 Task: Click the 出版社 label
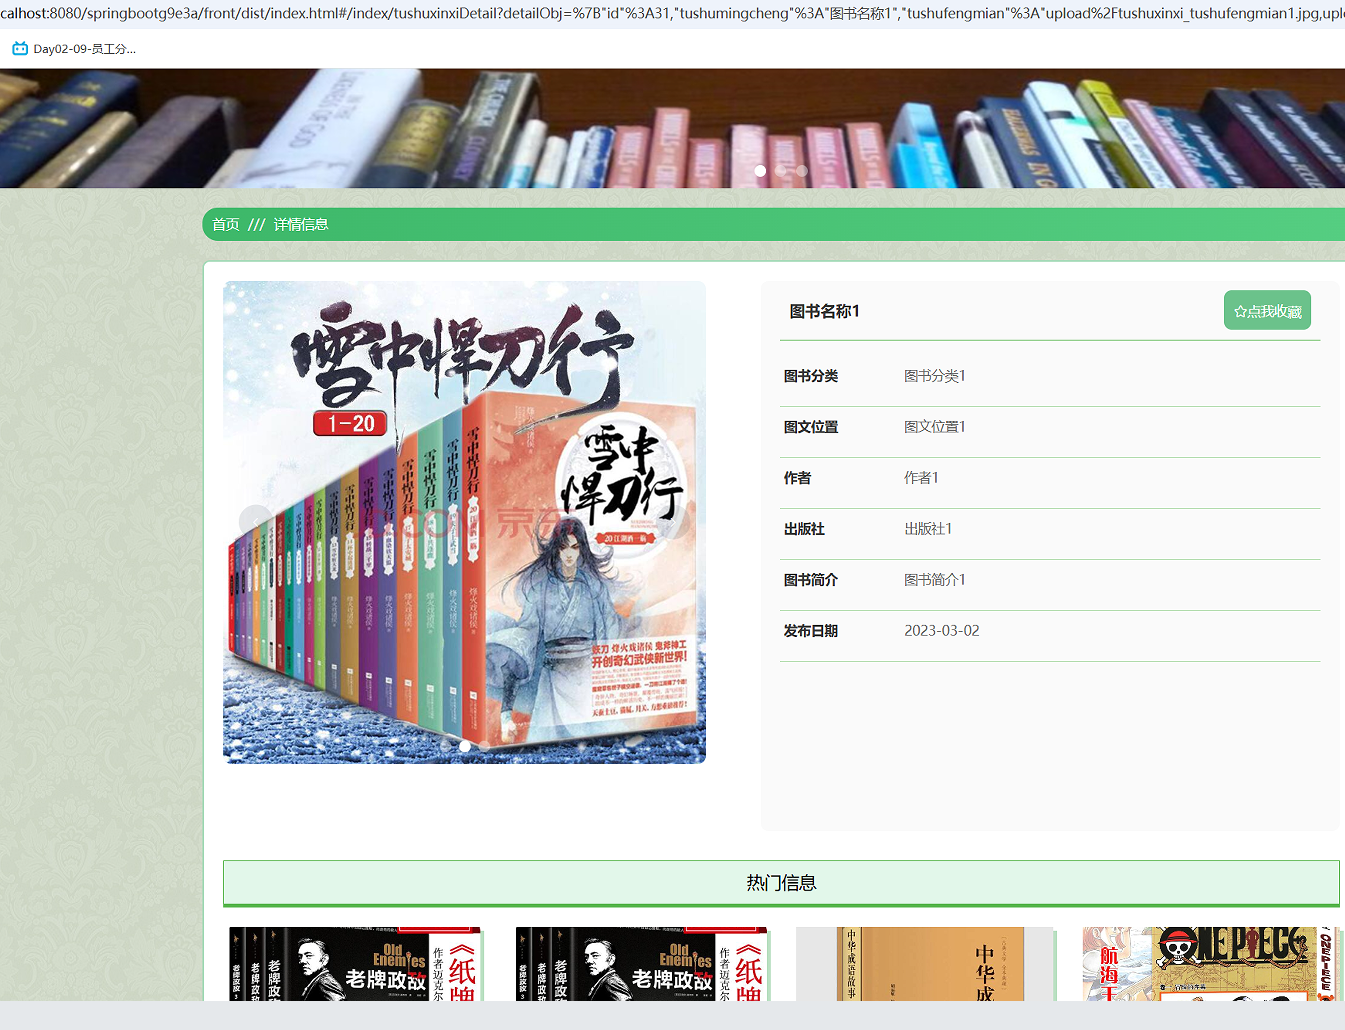tap(804, 529)
